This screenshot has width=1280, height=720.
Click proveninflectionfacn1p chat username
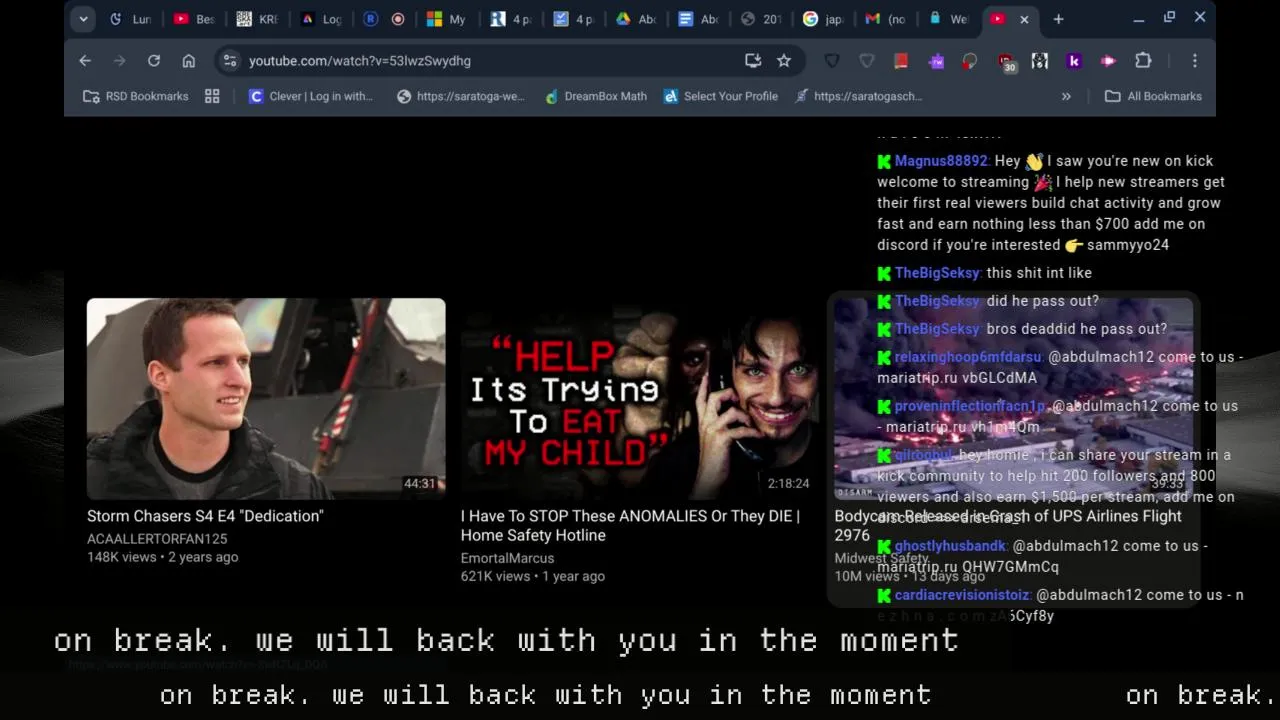969,406
